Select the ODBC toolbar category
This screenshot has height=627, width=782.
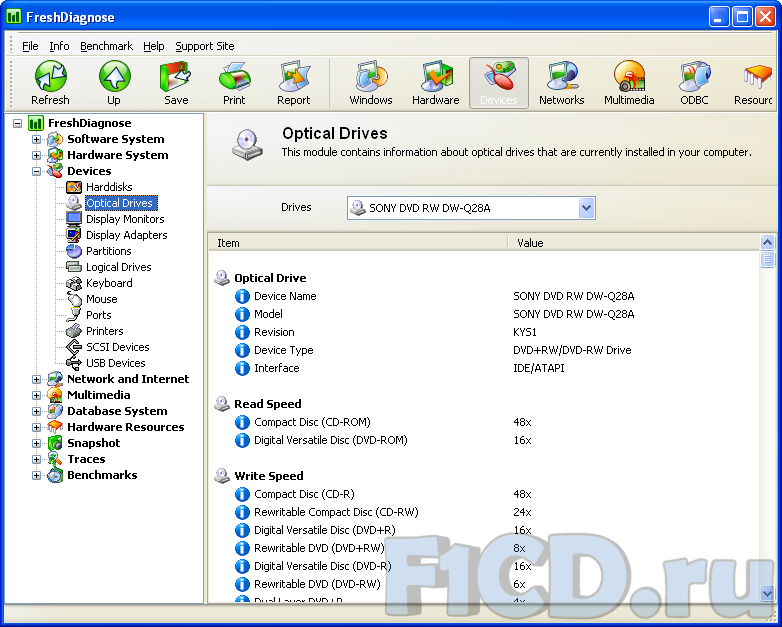[x=694, y=83]
